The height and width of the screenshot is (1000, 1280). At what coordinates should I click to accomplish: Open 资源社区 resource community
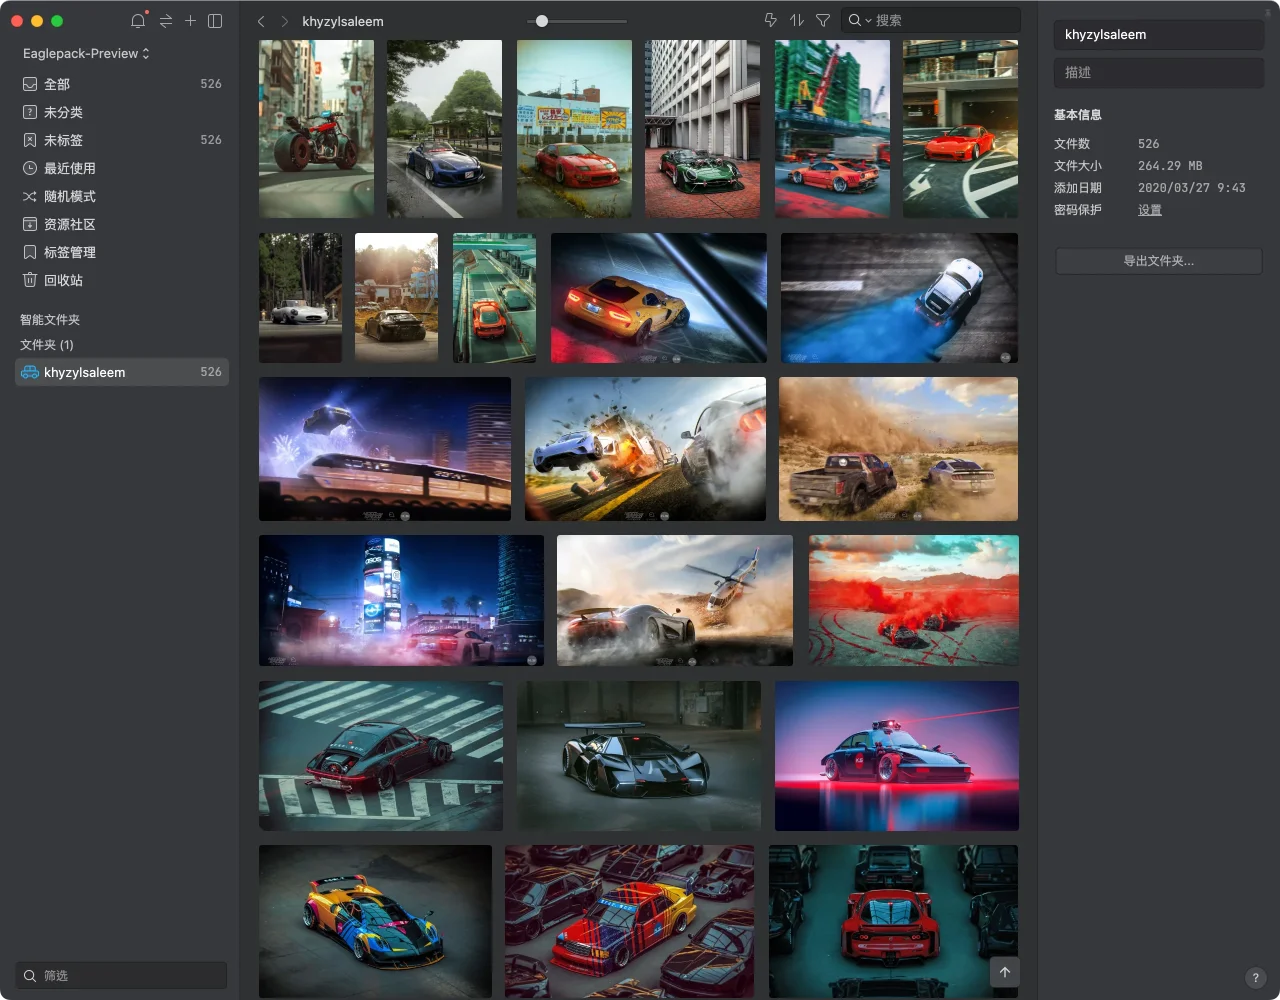point(122,224)
